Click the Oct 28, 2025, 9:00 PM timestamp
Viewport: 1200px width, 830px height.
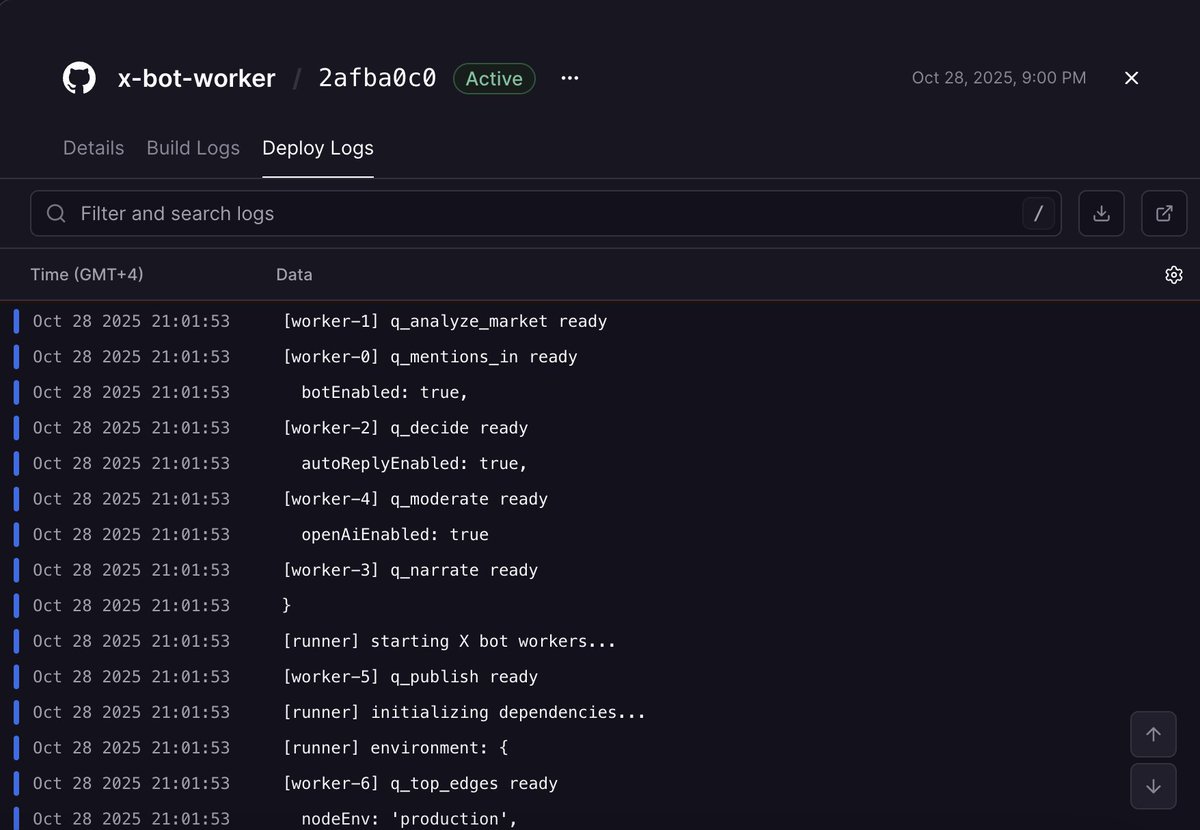pos(999,78)
